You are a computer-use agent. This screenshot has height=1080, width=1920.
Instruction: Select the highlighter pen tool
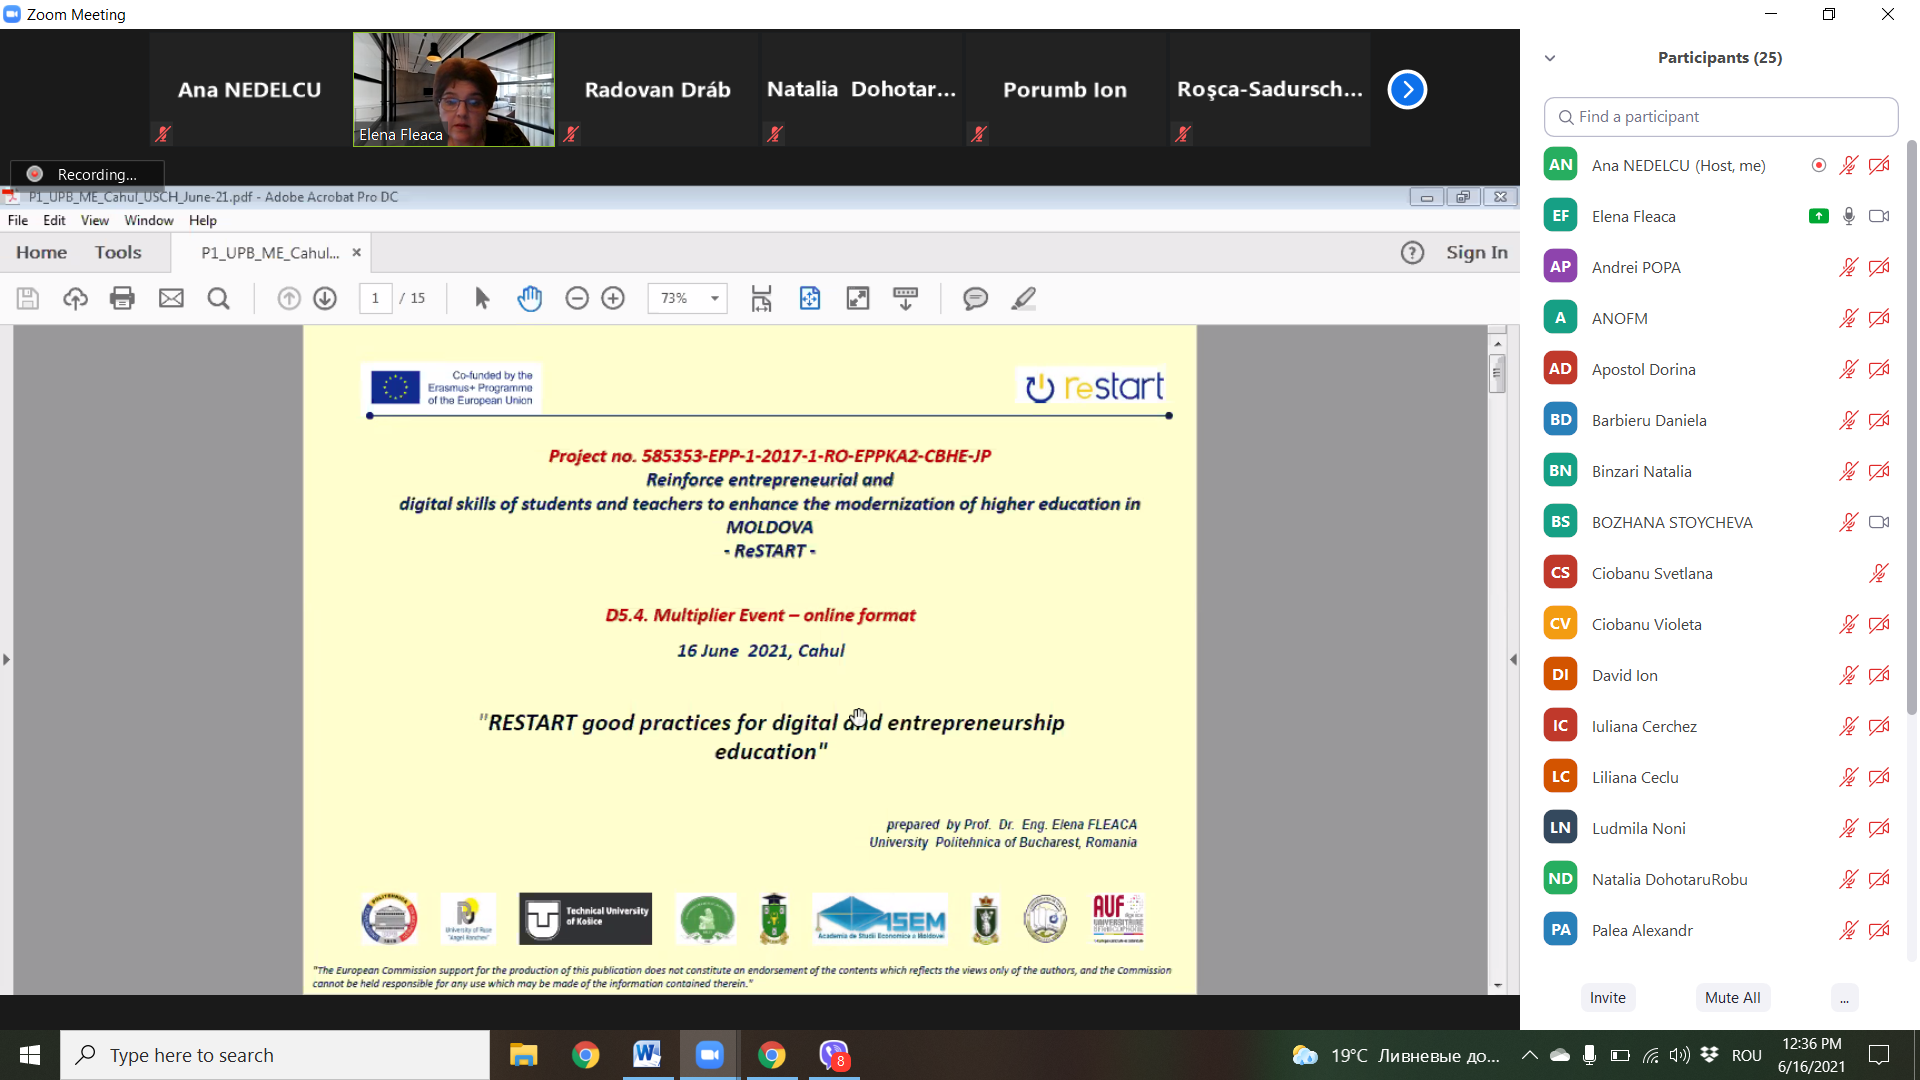click(x=1023, y=298)
